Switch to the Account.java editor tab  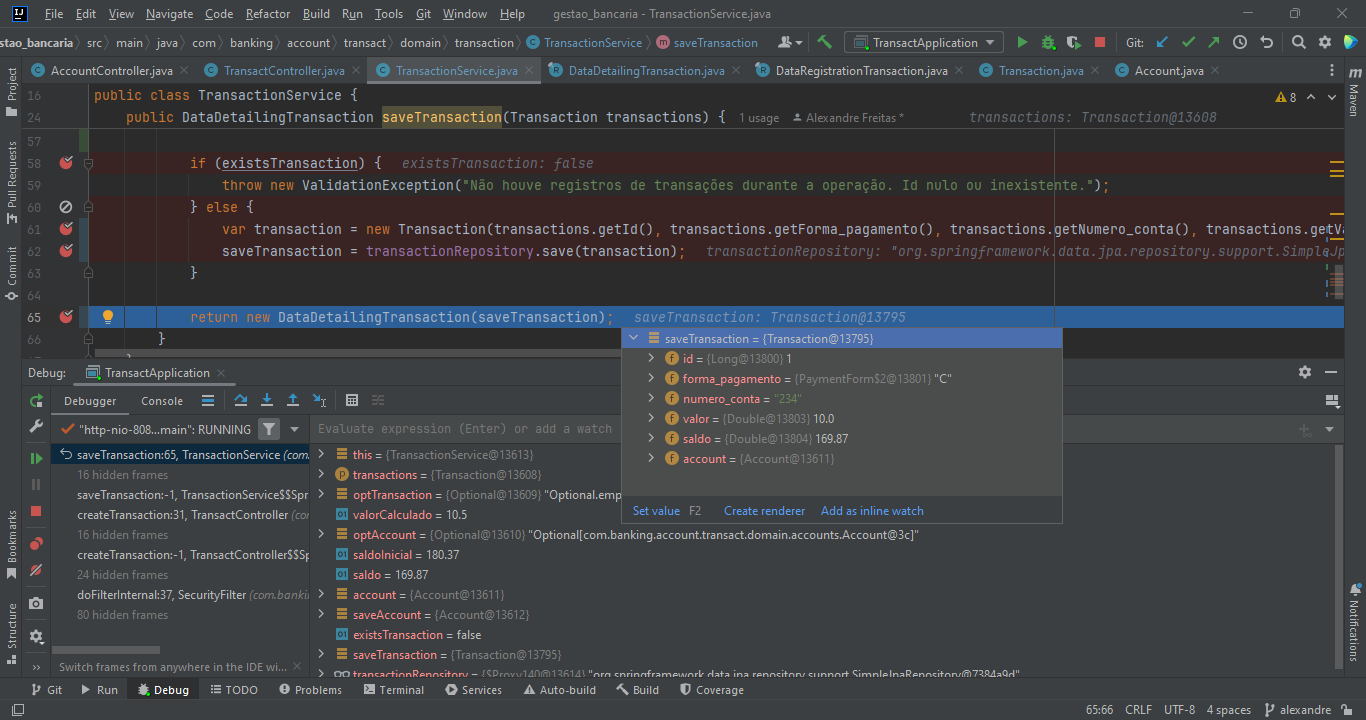click(1169, 71)
